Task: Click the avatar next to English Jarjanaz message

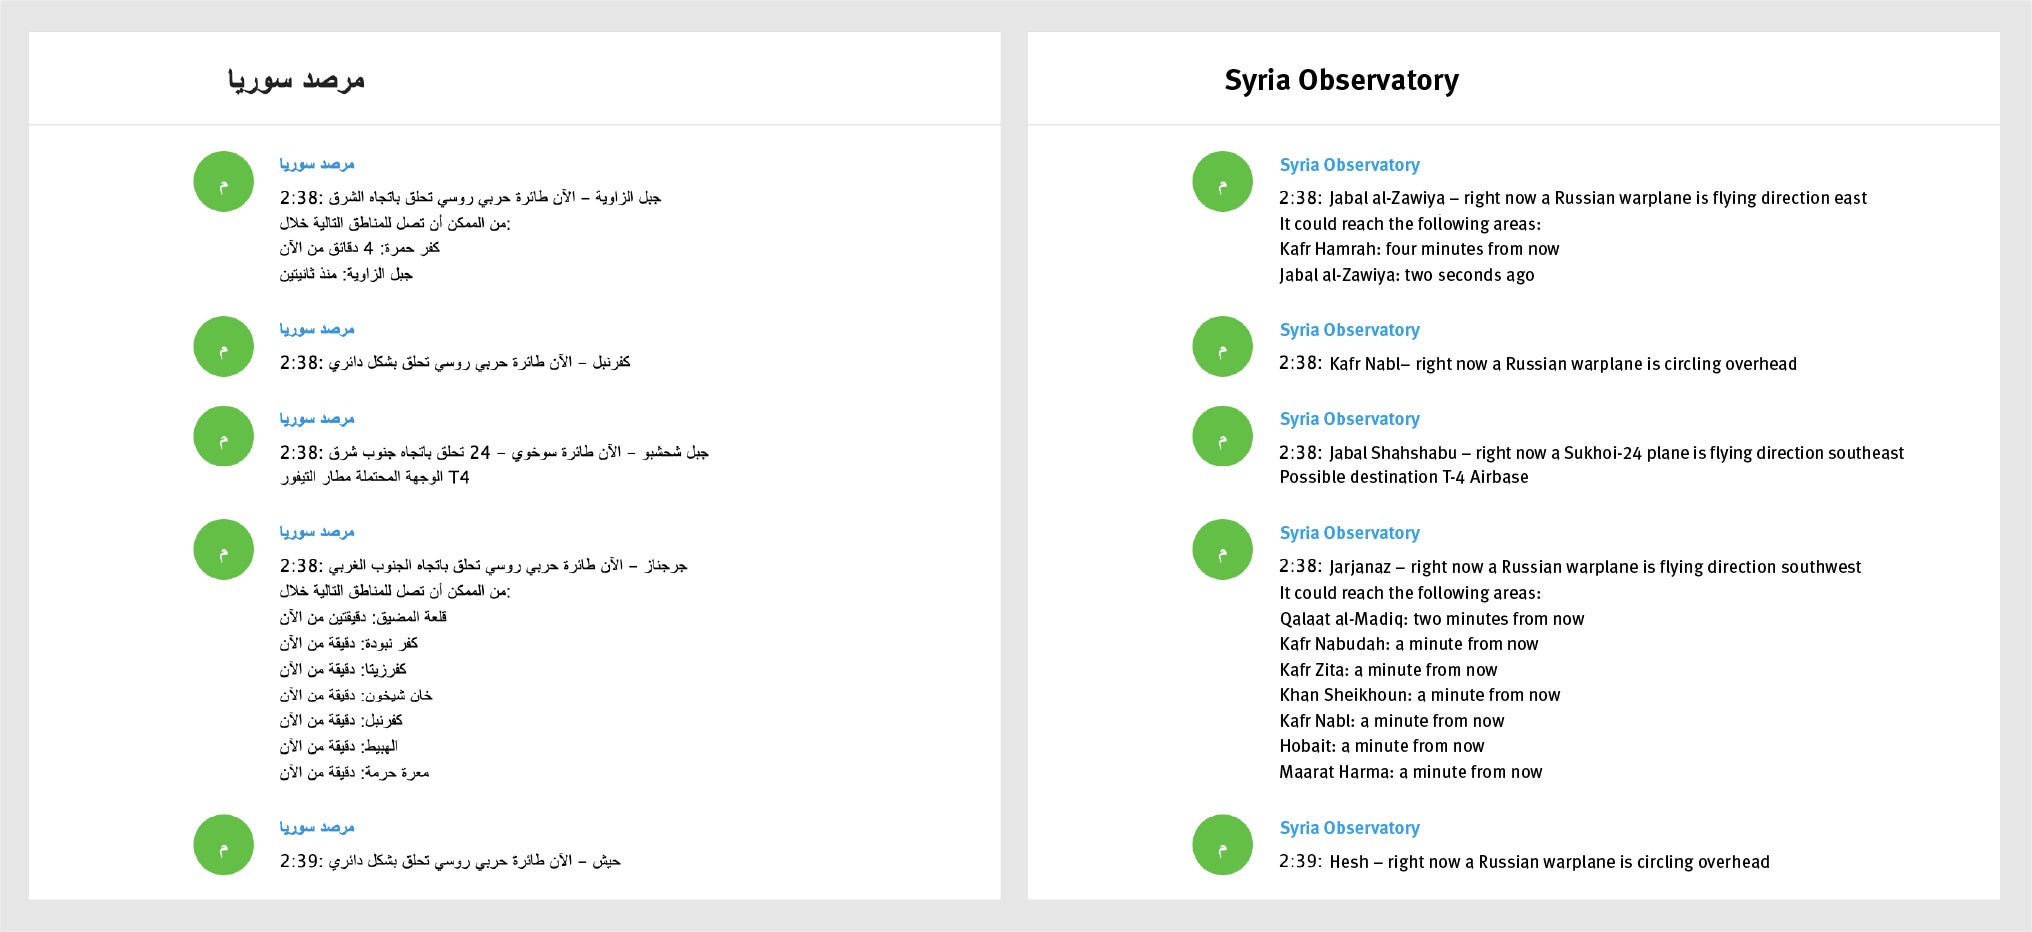Action: (1222, 549)
